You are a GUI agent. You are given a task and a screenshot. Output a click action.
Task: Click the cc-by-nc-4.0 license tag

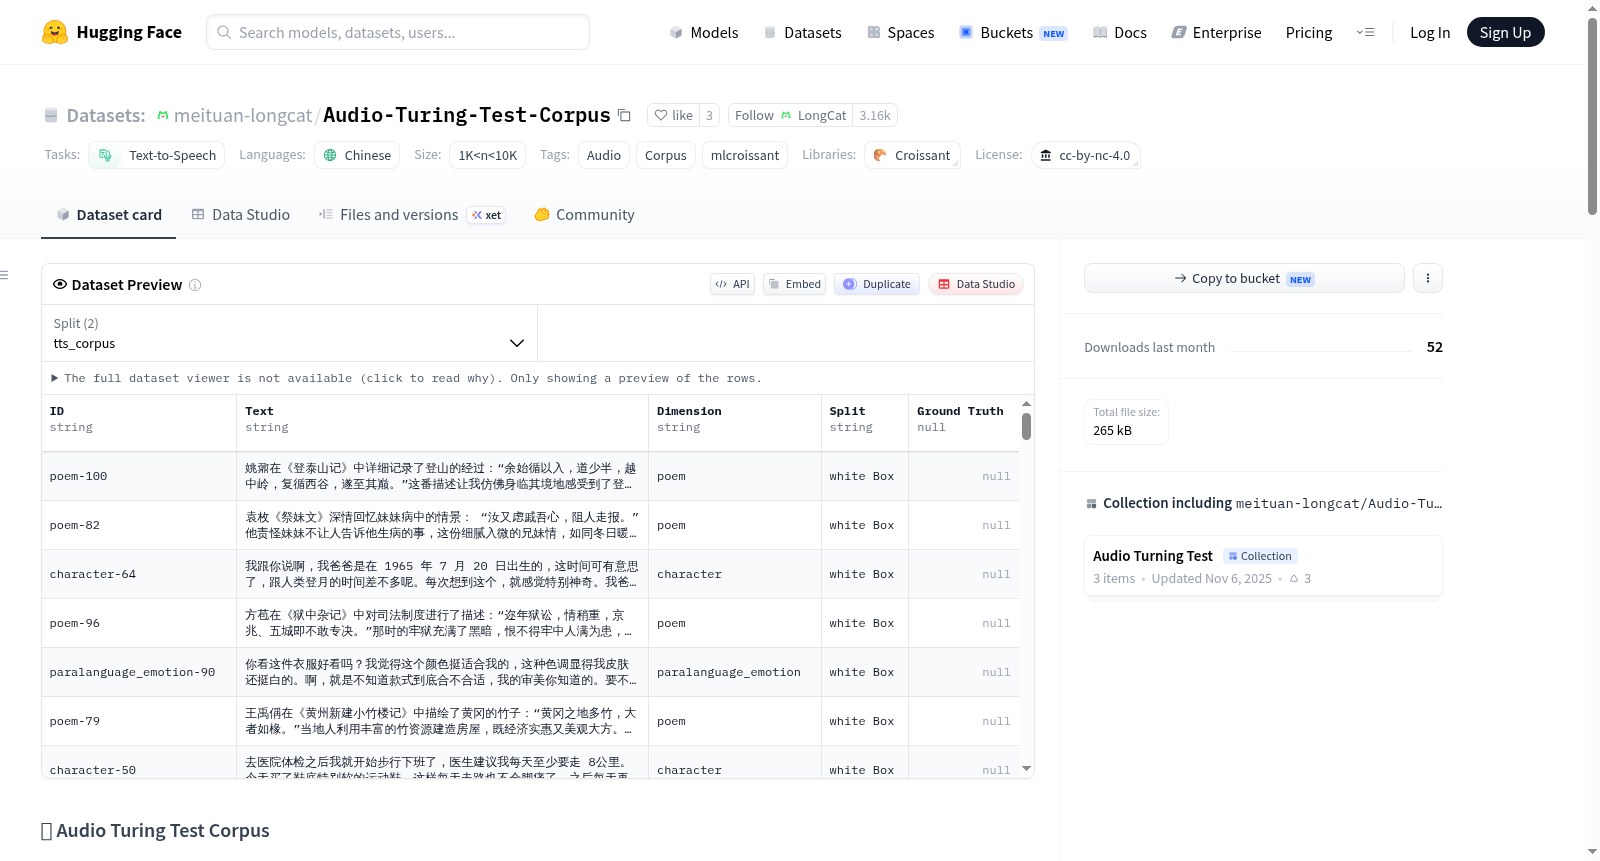(1085, 155)
